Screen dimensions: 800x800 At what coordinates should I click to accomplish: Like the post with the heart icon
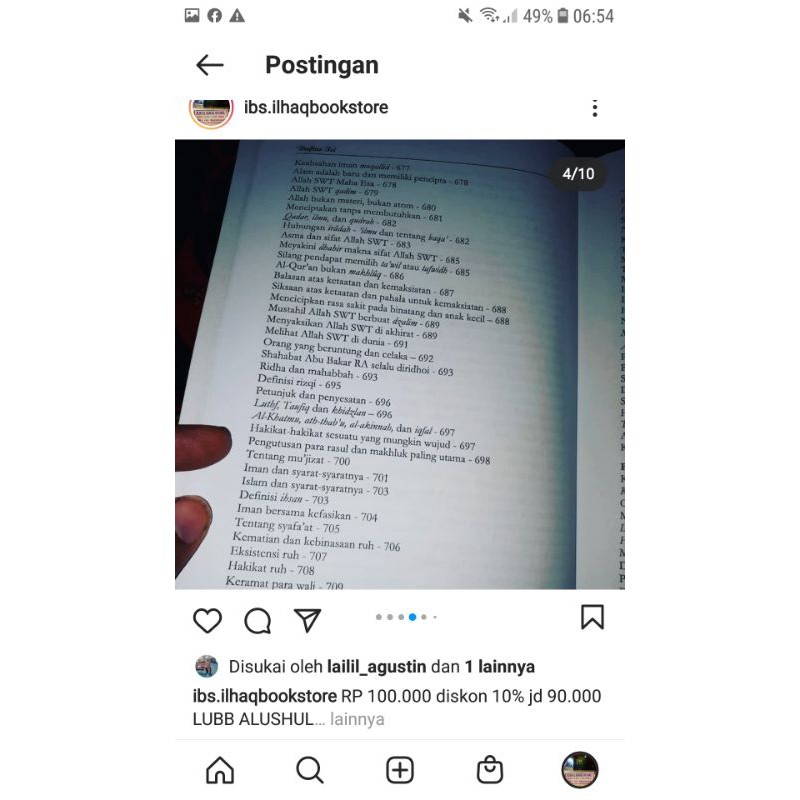pos(207,620)
